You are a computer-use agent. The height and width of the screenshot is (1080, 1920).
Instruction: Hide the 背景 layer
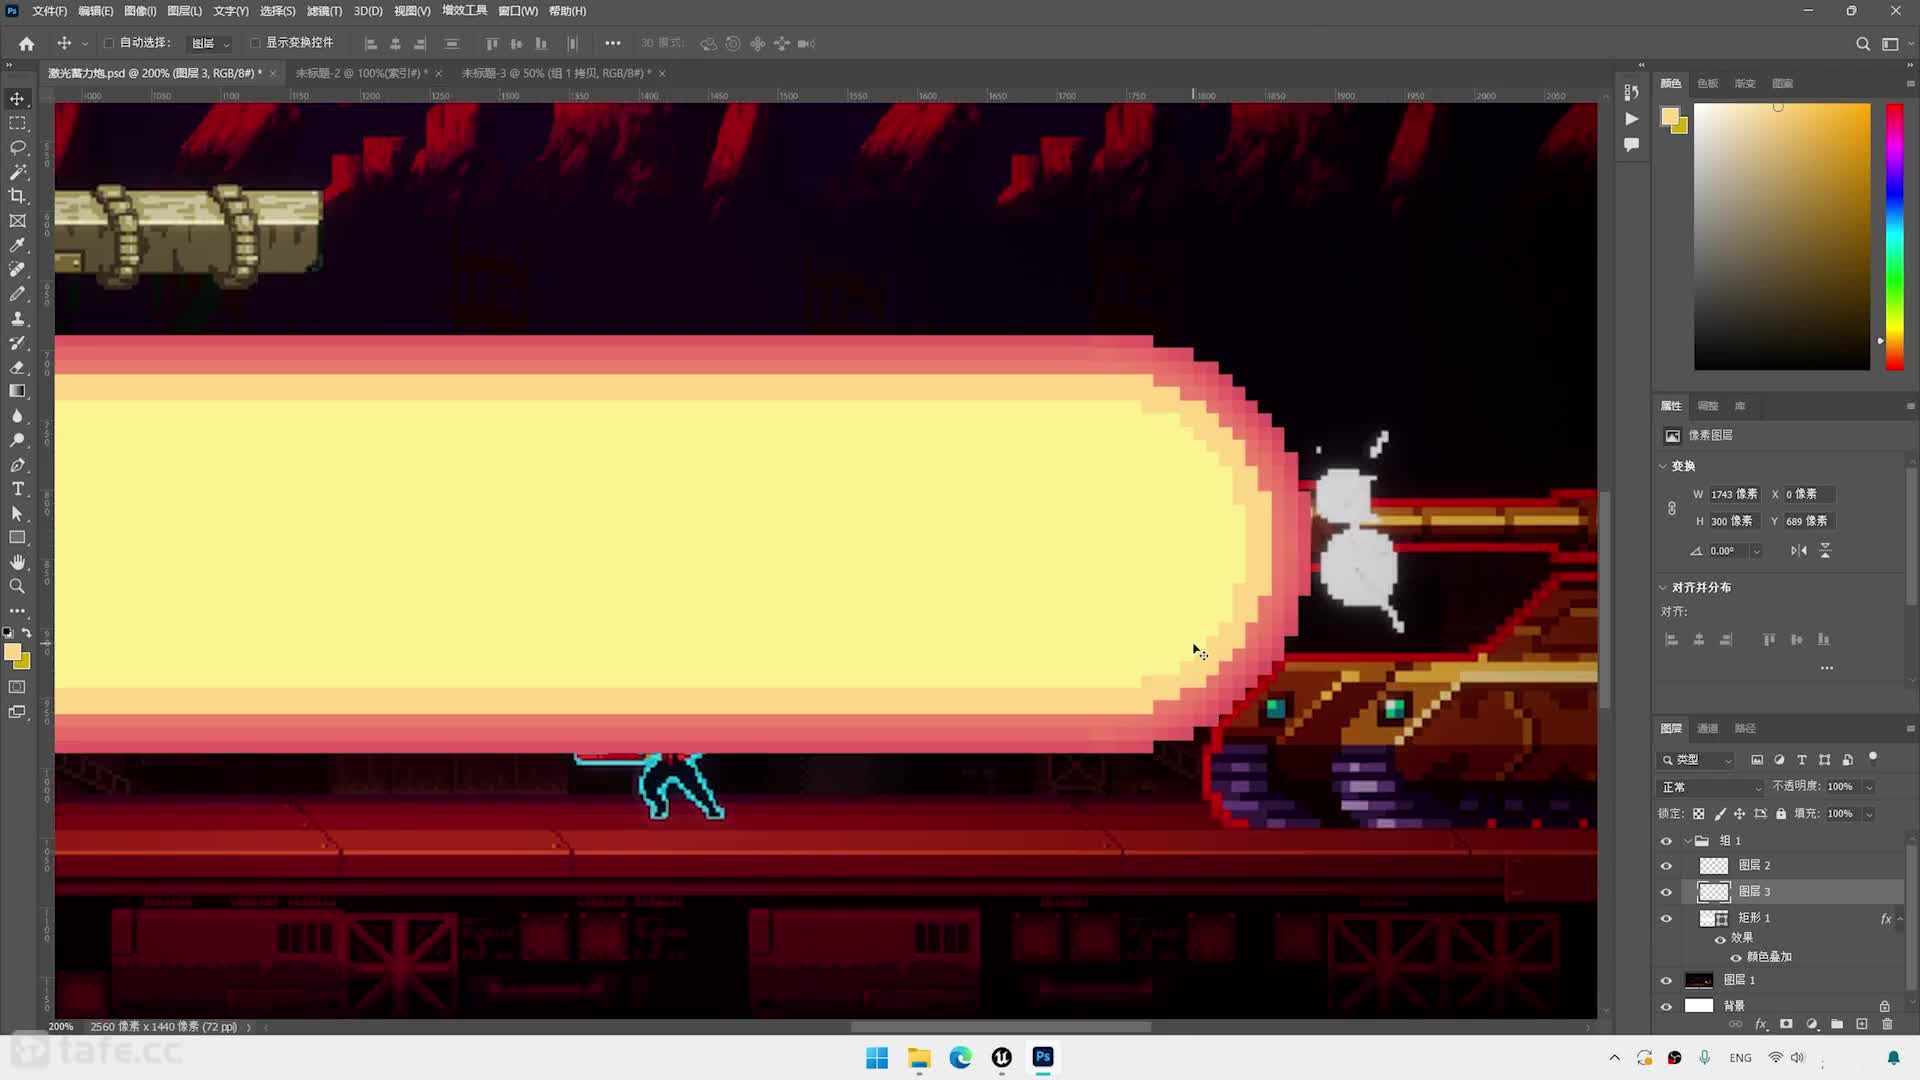click(1666, 1007)
